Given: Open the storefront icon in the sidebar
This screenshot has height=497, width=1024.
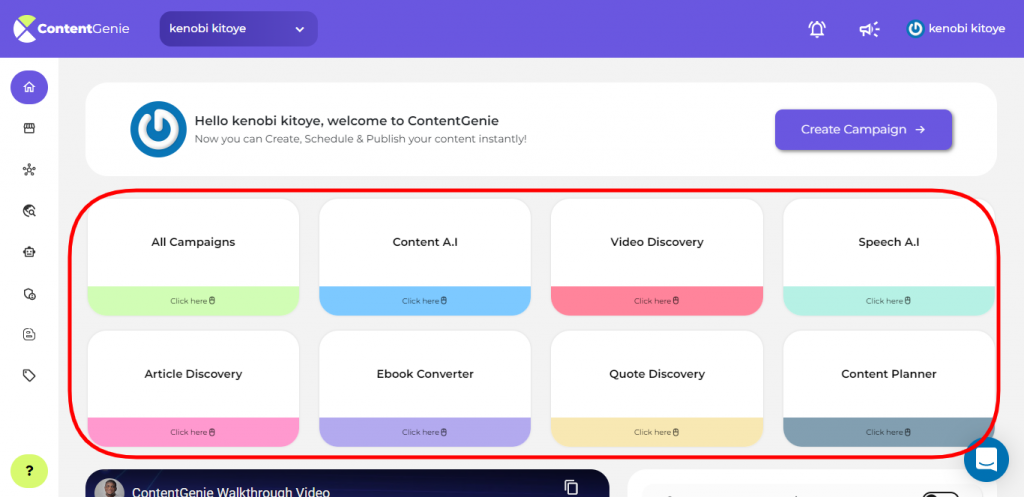Looking at the screenshot, I should coord(29,129).
